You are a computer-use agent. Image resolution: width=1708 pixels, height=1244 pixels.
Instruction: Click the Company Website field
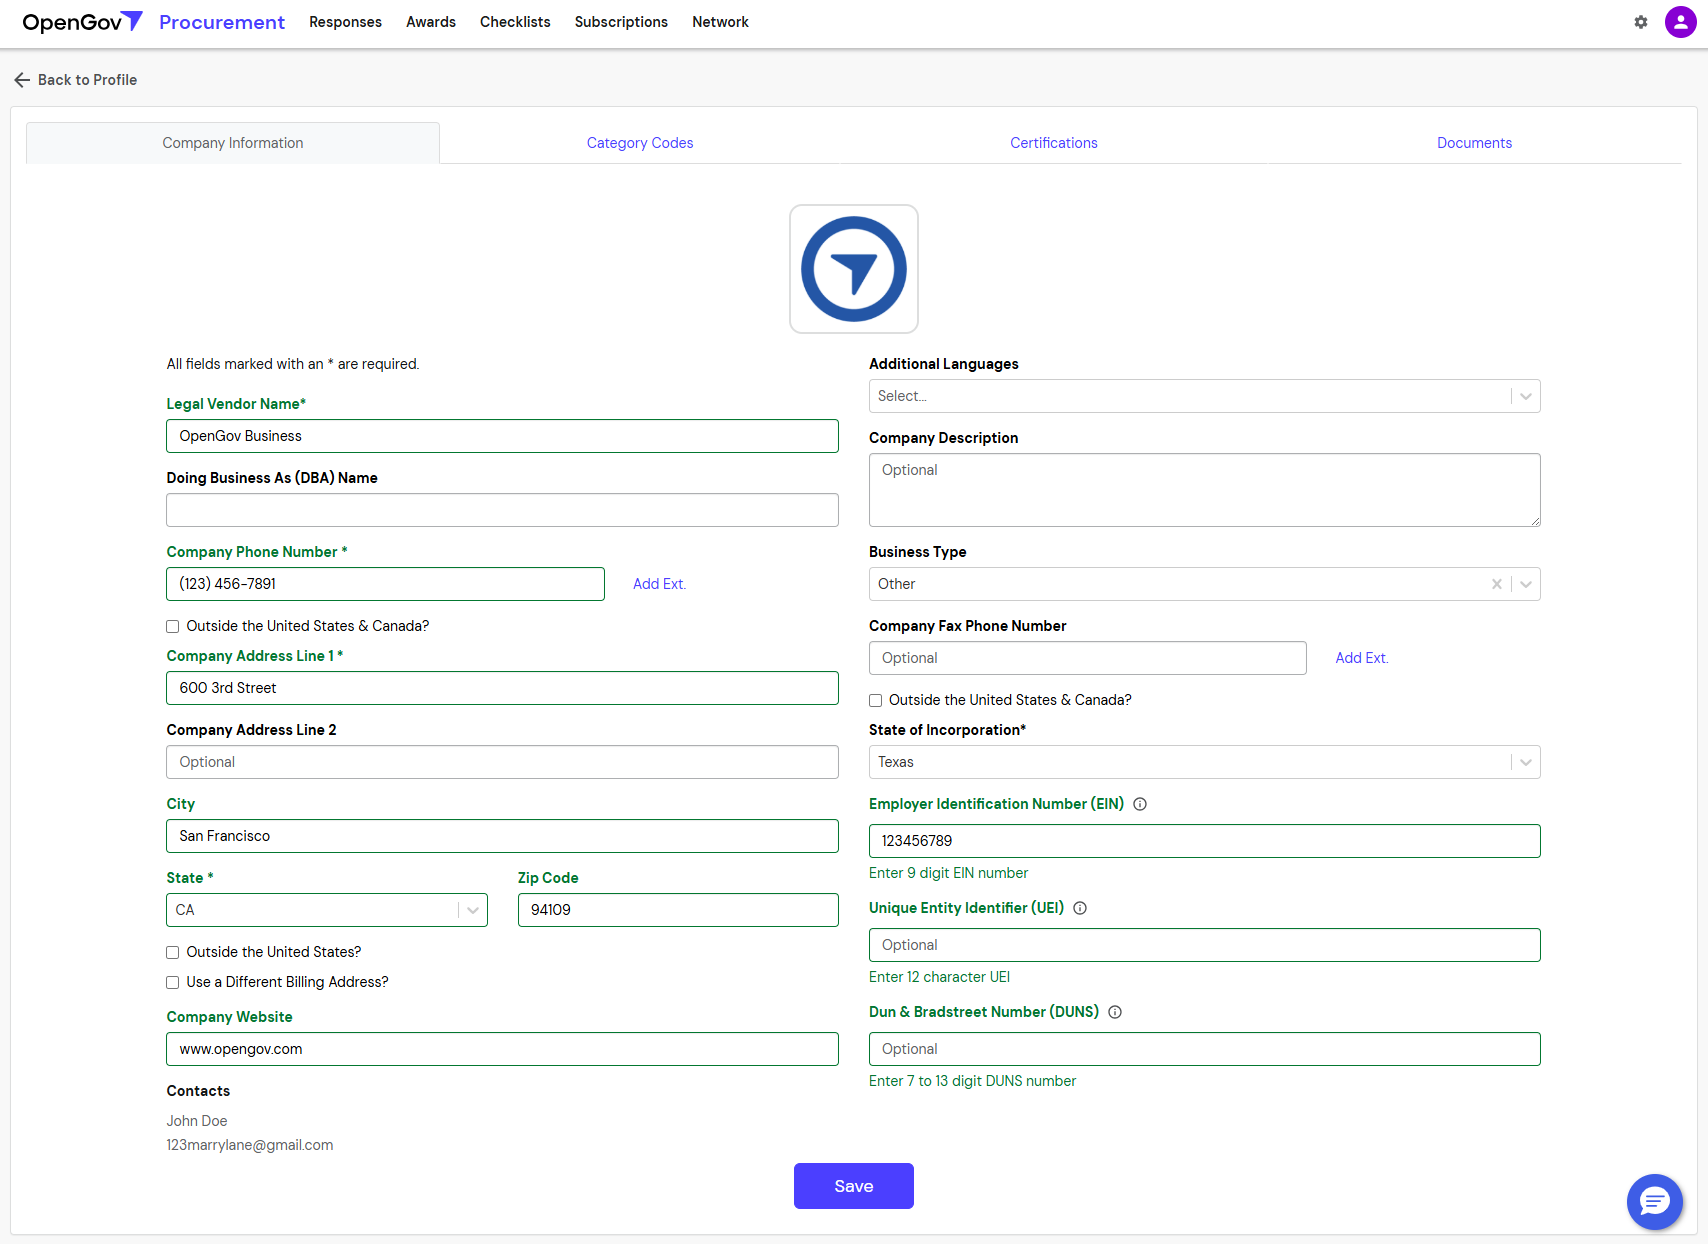click(502, 1049)
